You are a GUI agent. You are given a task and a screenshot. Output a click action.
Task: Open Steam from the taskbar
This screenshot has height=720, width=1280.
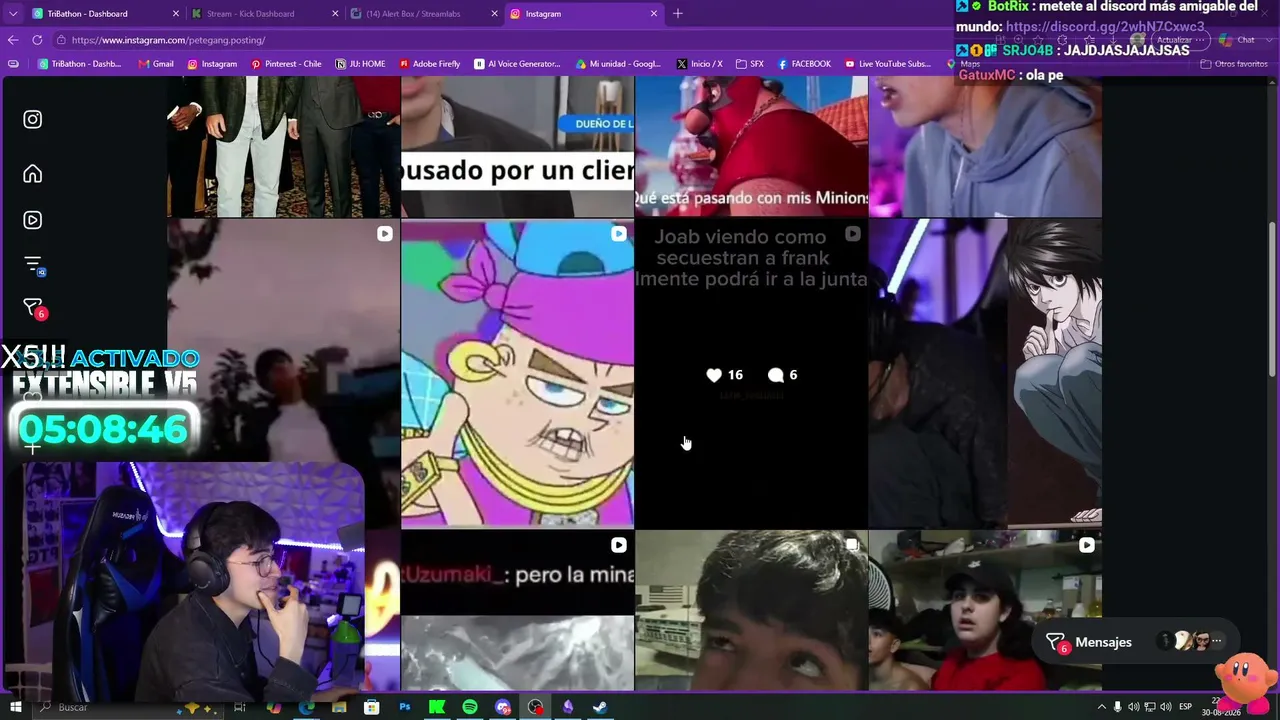pos(600,707)
